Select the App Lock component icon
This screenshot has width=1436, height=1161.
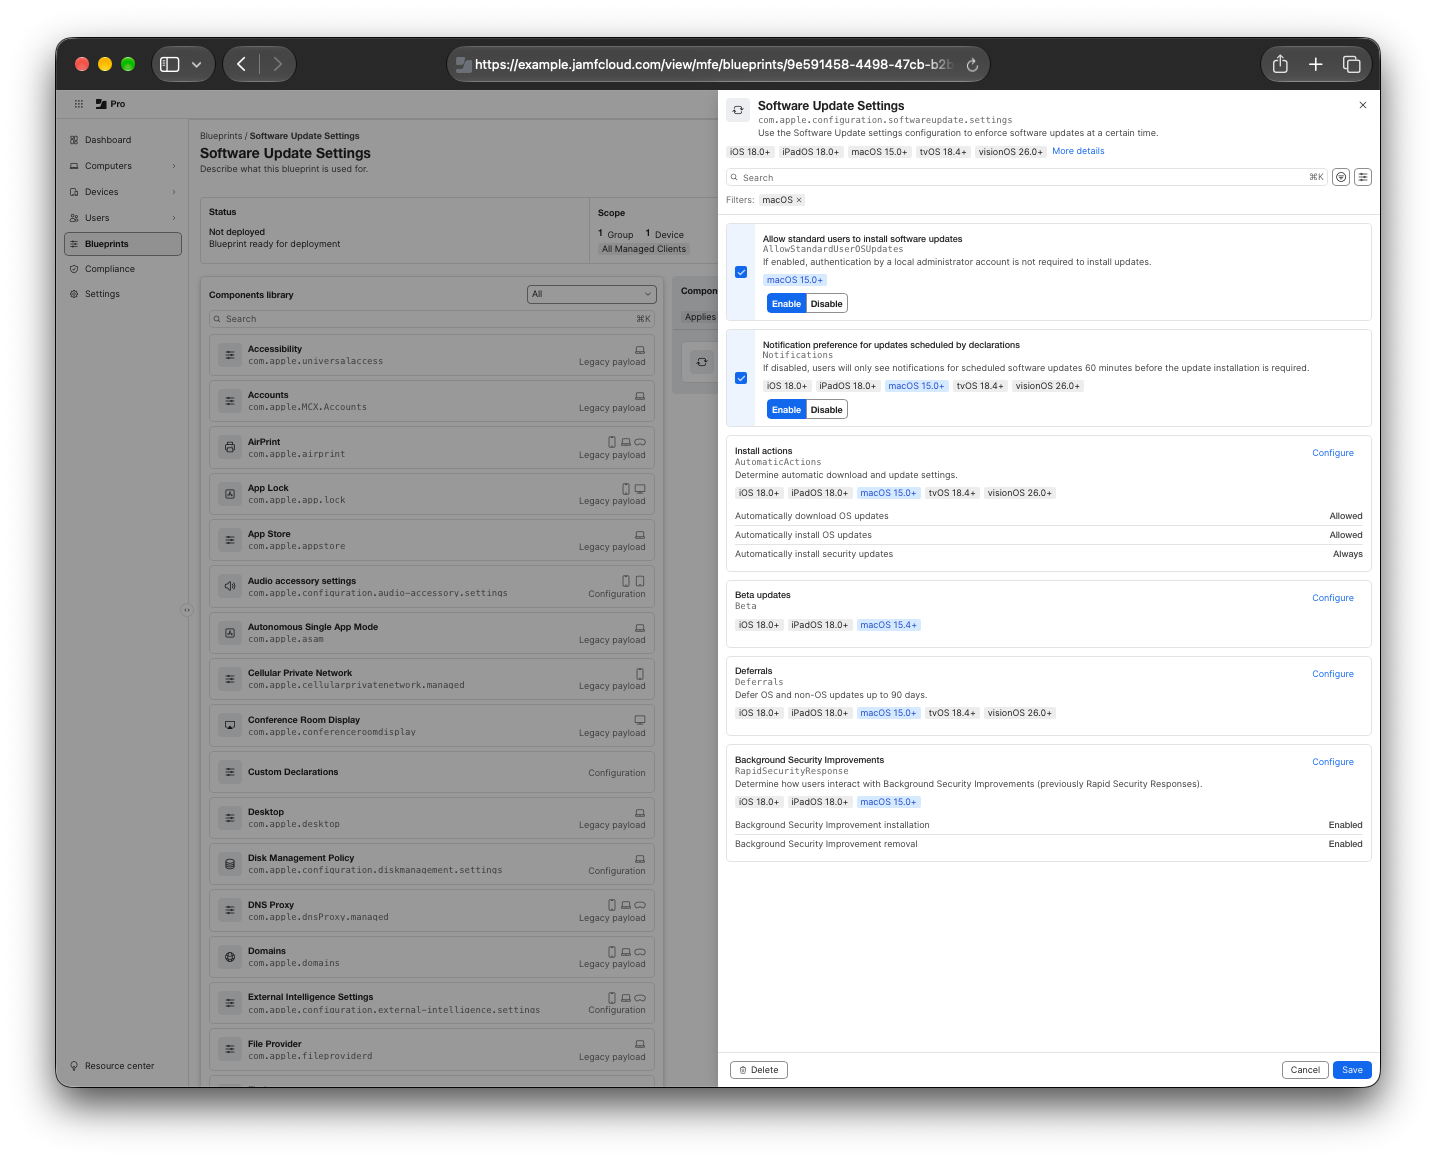tap(230, 494)
